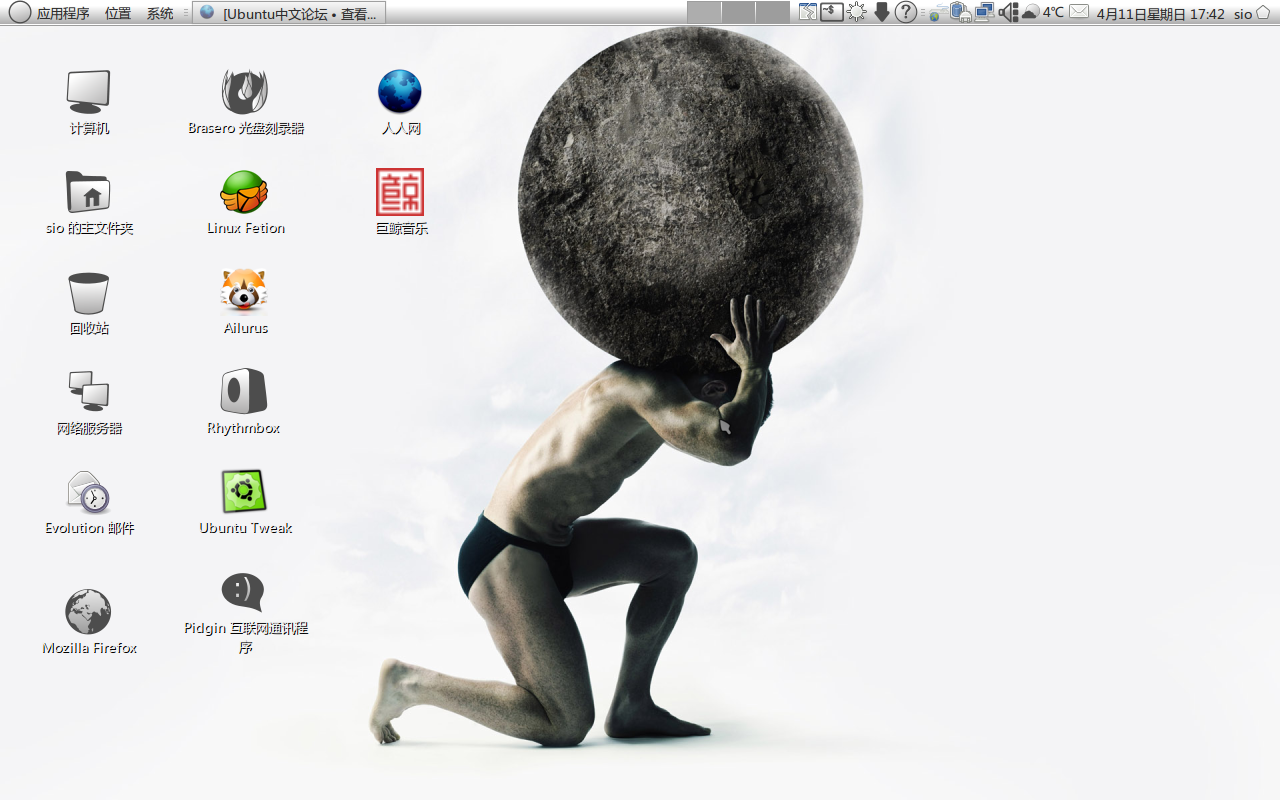Open the network connection monitors icon

point(985,12)
